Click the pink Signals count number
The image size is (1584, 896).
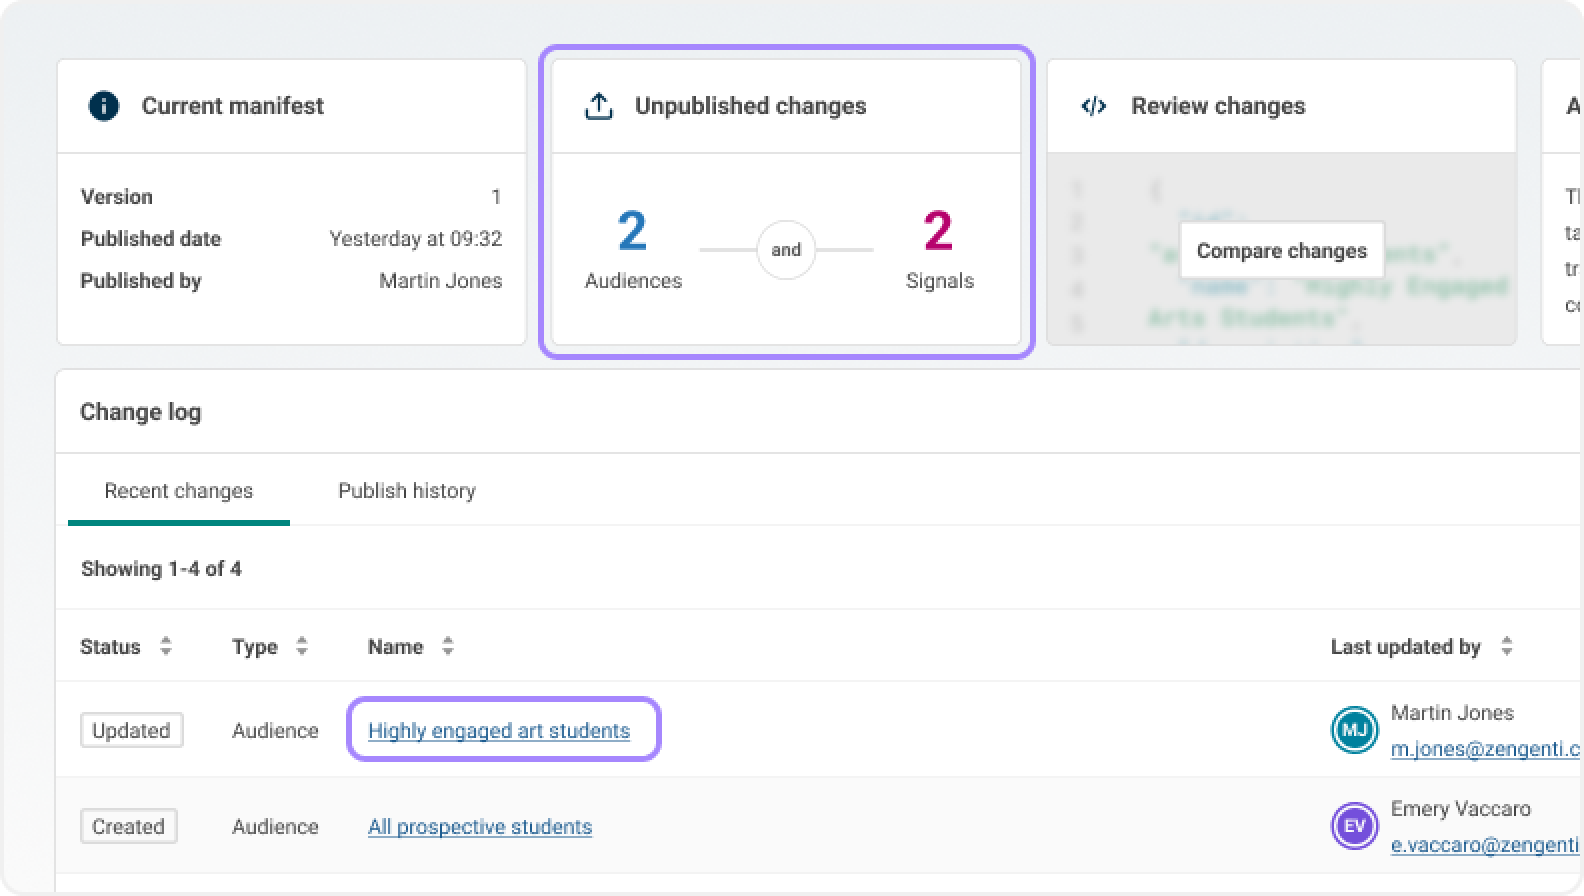point(938,231)
